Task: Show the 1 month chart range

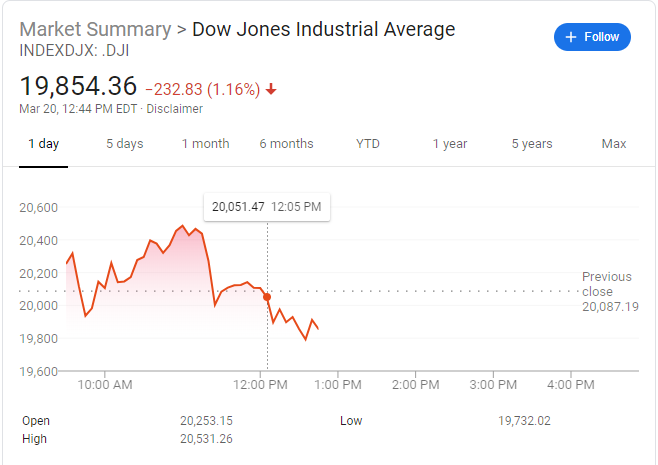Action: pos(205,144)
